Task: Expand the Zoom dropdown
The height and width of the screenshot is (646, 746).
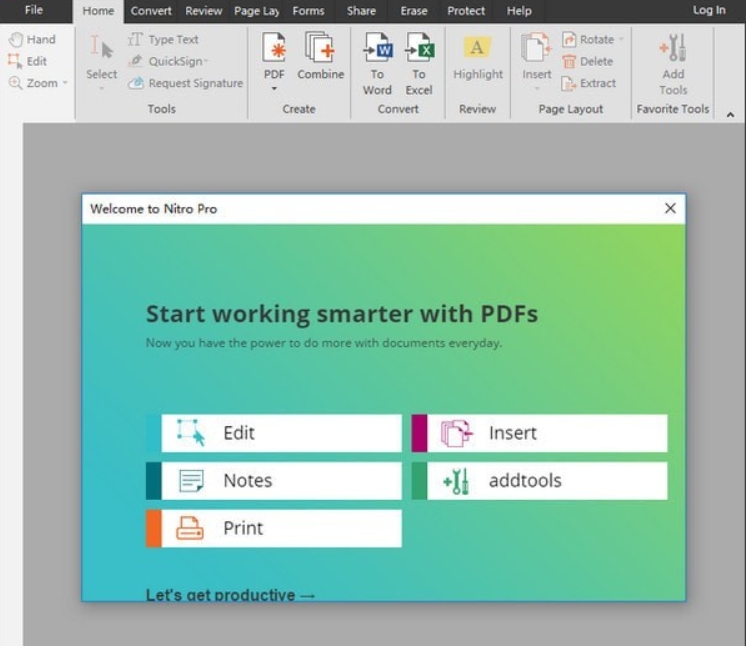Action: pos(65,84)
